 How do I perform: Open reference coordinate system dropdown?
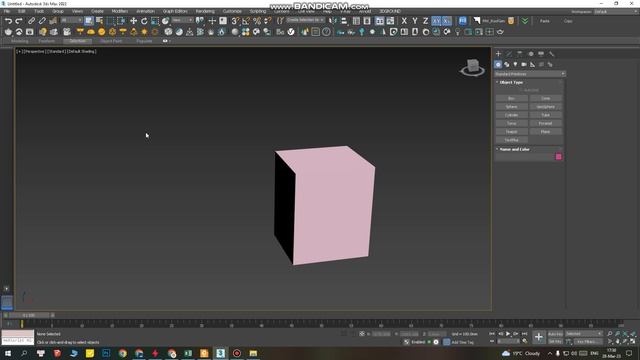pos(182,20)
